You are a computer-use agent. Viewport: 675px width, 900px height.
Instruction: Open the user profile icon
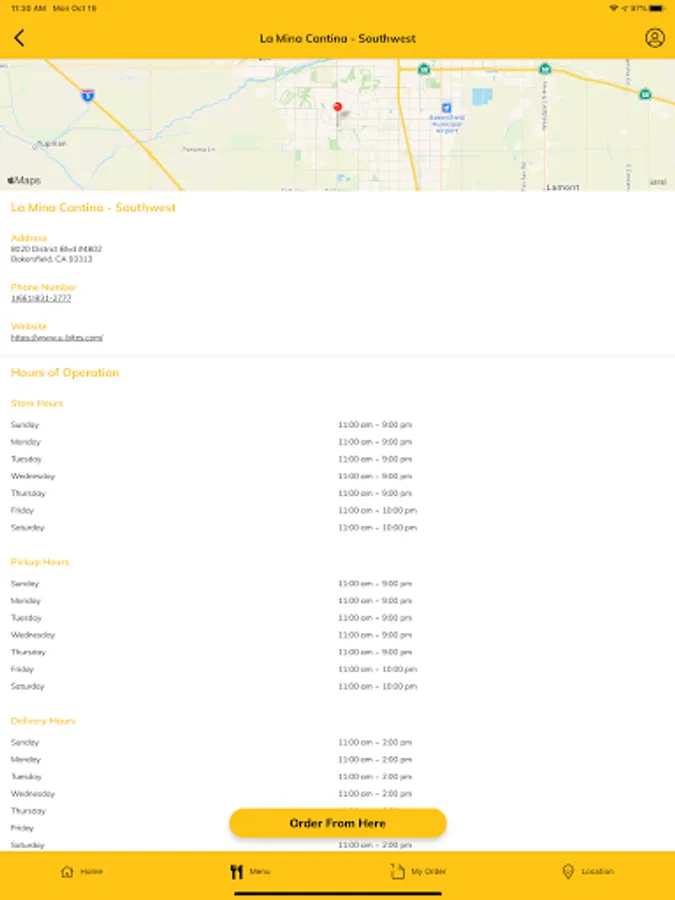[654, 38]
